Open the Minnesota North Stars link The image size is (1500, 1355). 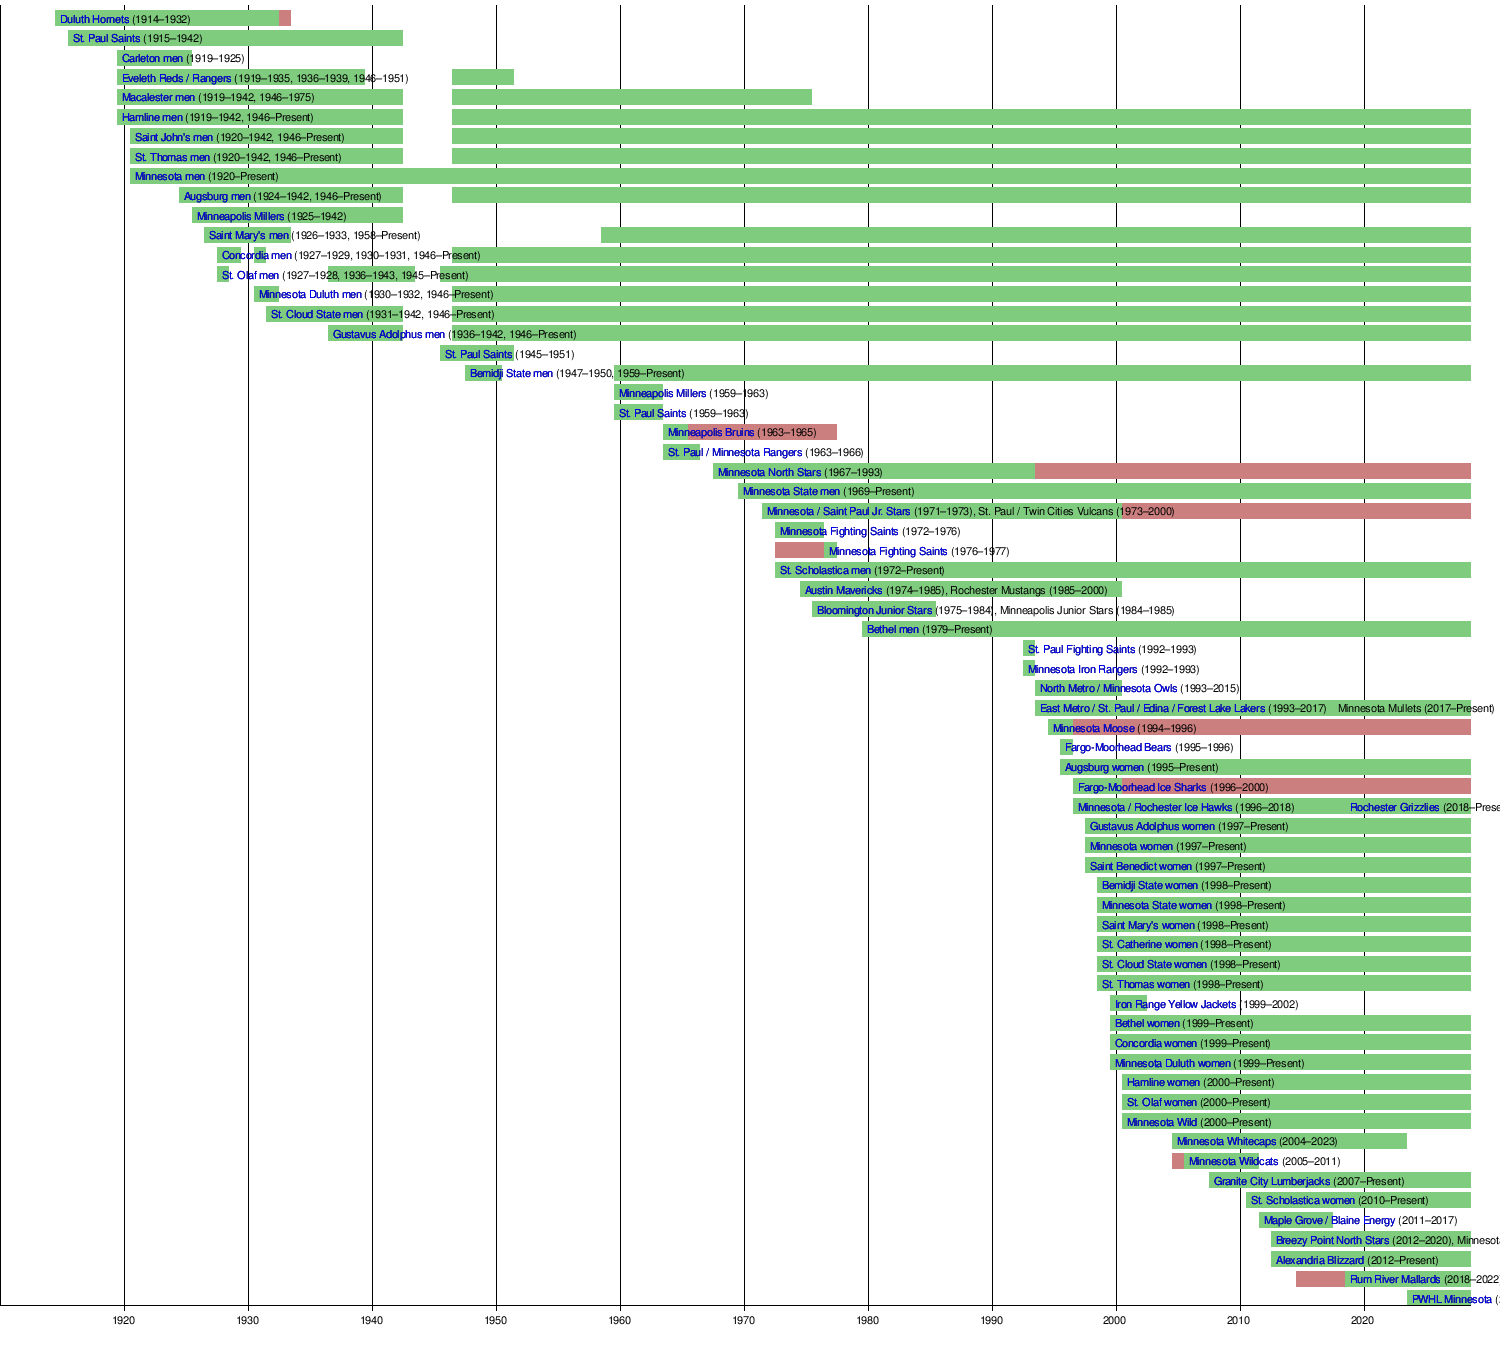[x=769, y=472]
